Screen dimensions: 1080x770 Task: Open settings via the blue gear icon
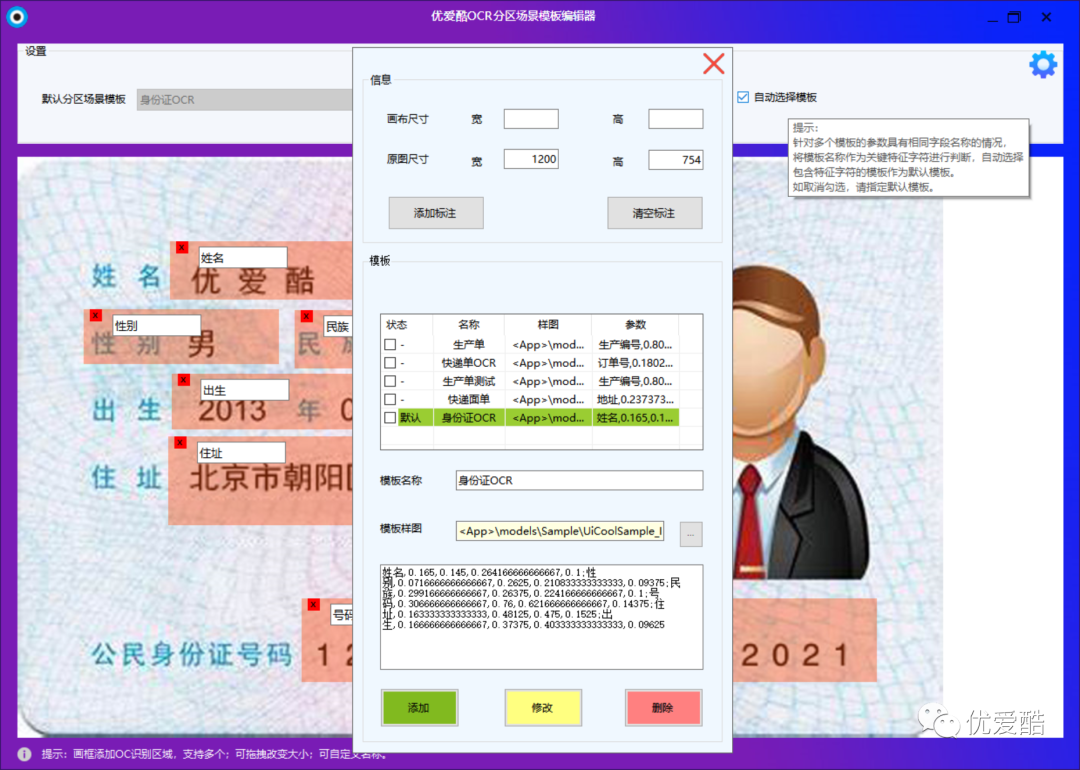1042,63
